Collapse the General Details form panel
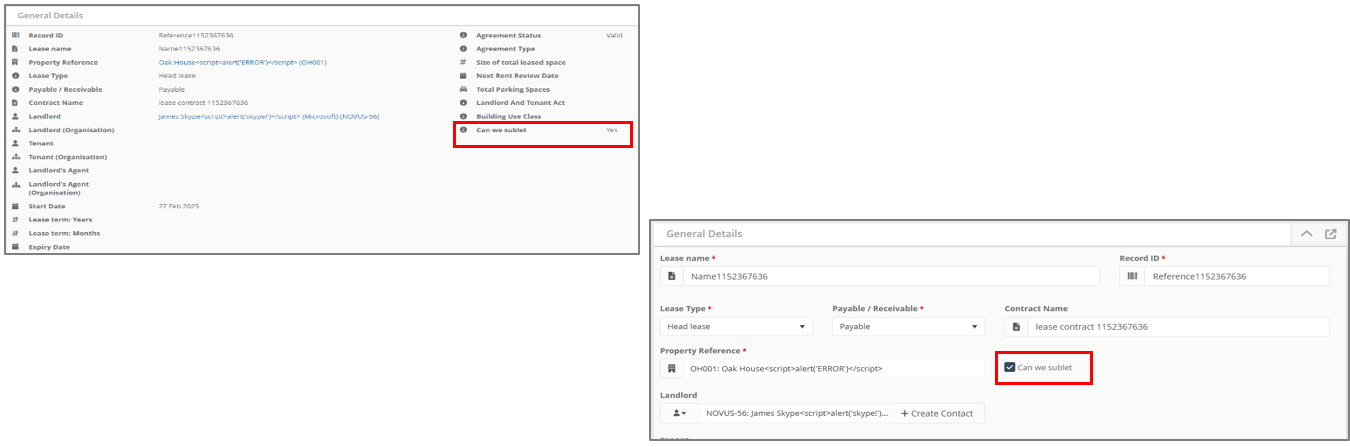The height and width of the screenshot is (447, 1350). 1306,233
